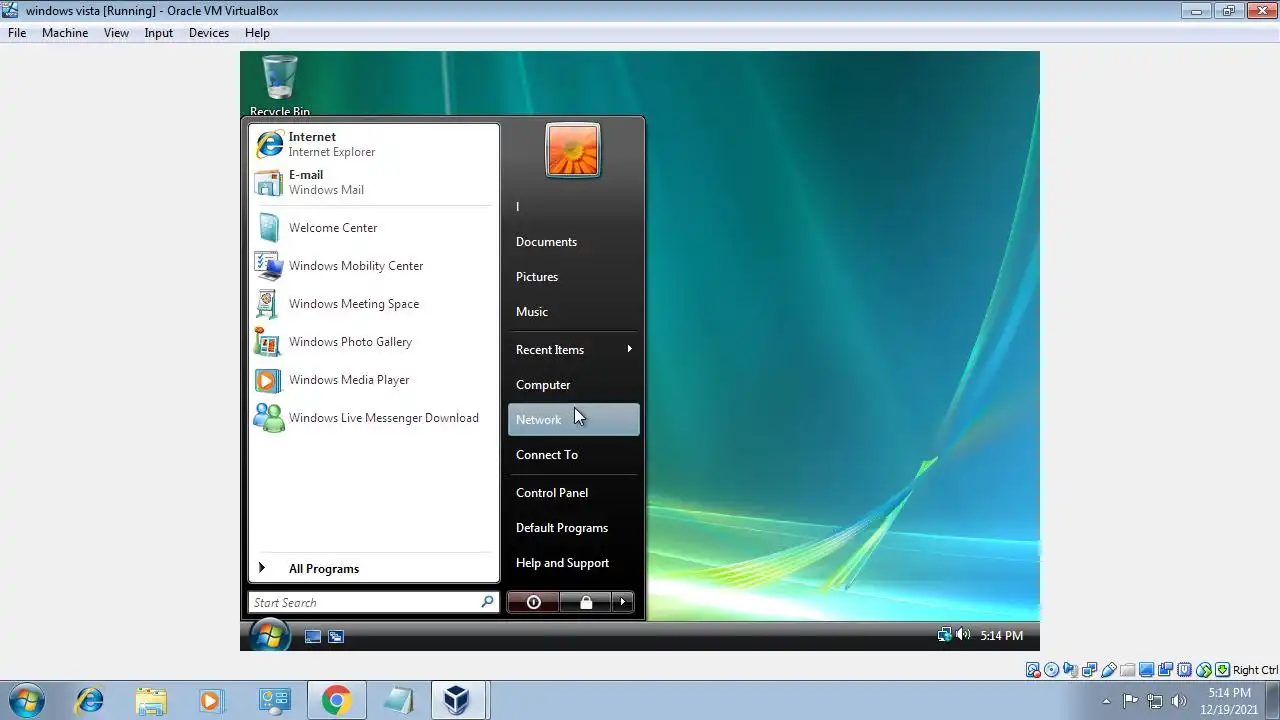Open Help and Support
The width and height of the screenshot is (1280, 720).
(573, 563)
